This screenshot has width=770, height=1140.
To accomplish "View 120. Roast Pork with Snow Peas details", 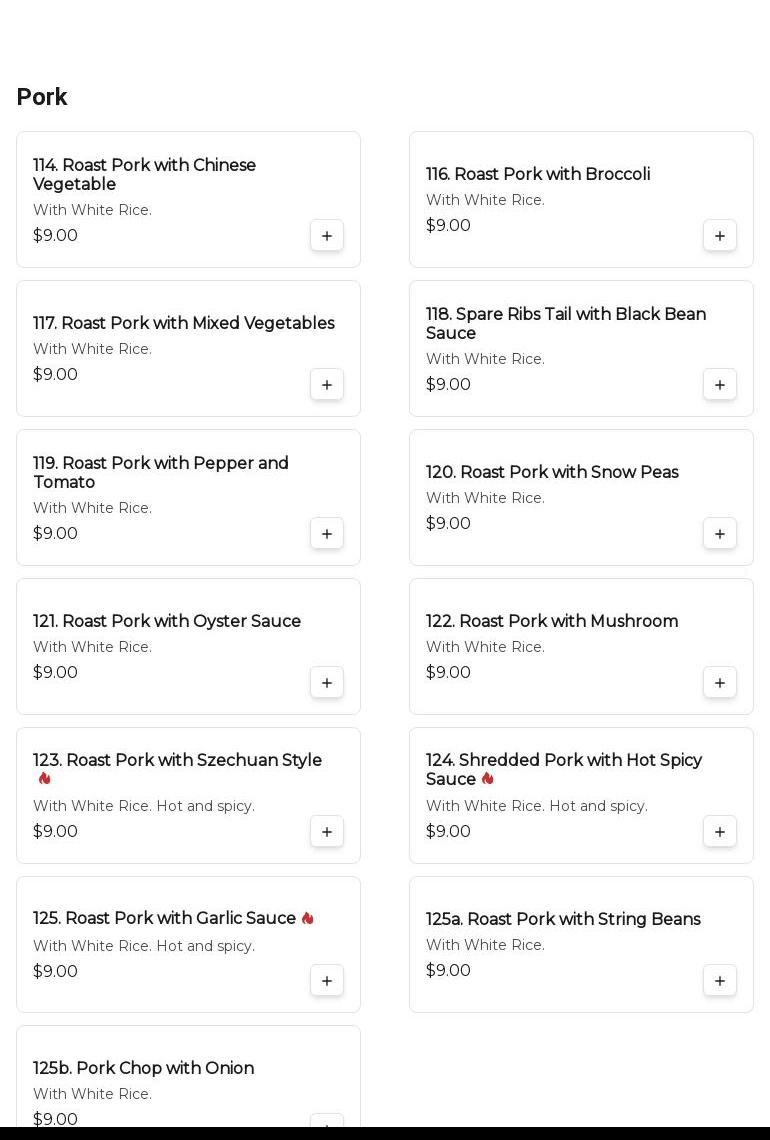I will (x=552, y=472).
